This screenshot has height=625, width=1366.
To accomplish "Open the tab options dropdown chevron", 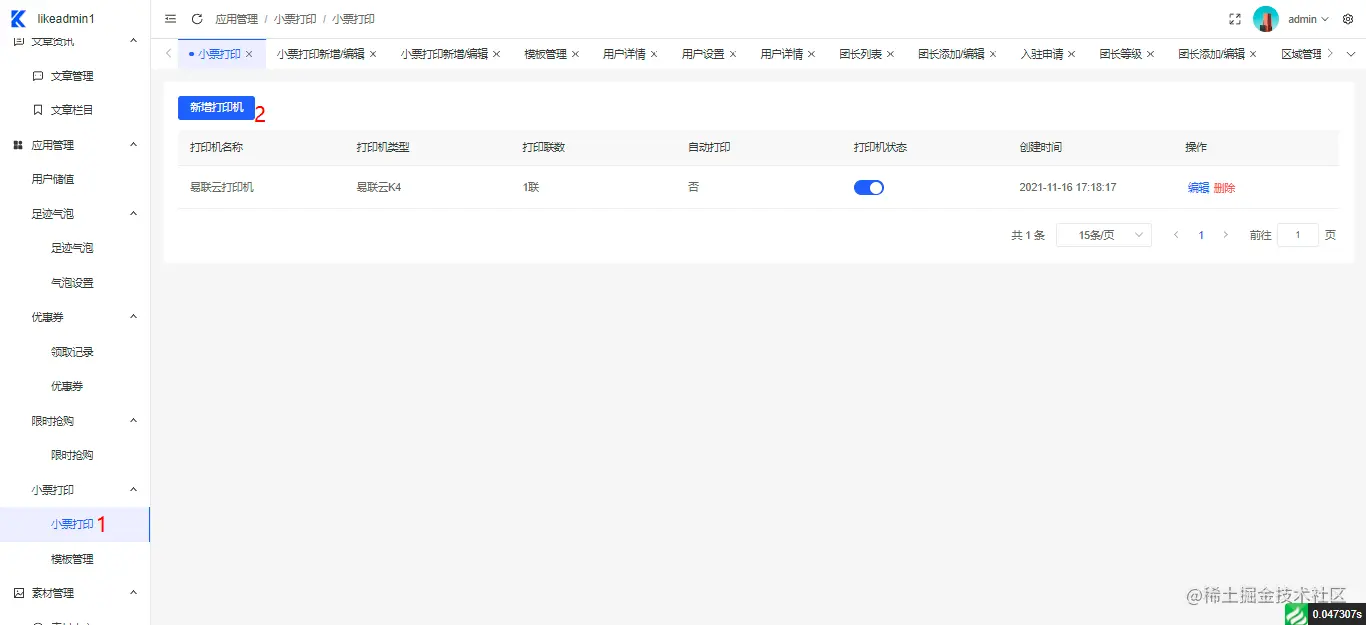I will click(1350, 54).
